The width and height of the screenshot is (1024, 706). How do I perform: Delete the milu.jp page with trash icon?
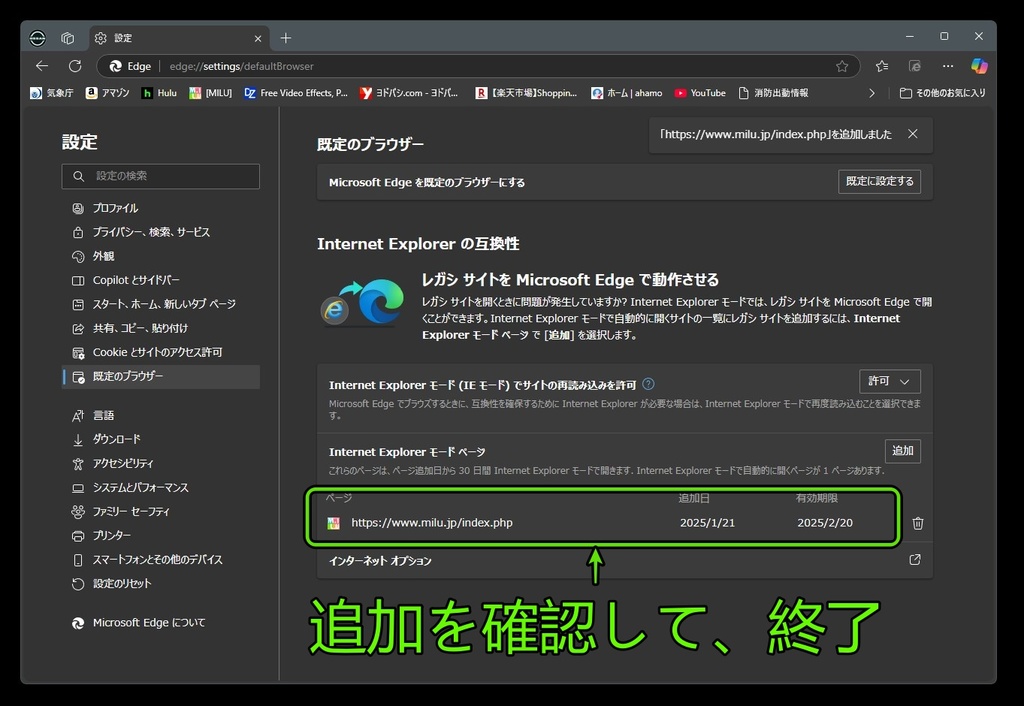tap(918, 523)
